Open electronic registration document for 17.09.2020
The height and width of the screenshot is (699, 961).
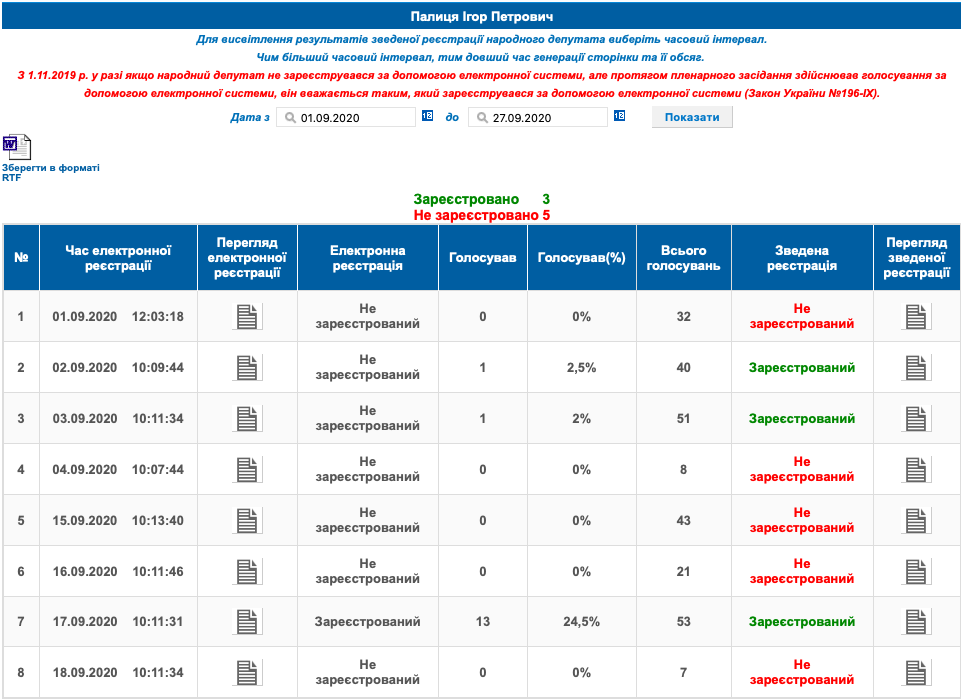[247, 622]
